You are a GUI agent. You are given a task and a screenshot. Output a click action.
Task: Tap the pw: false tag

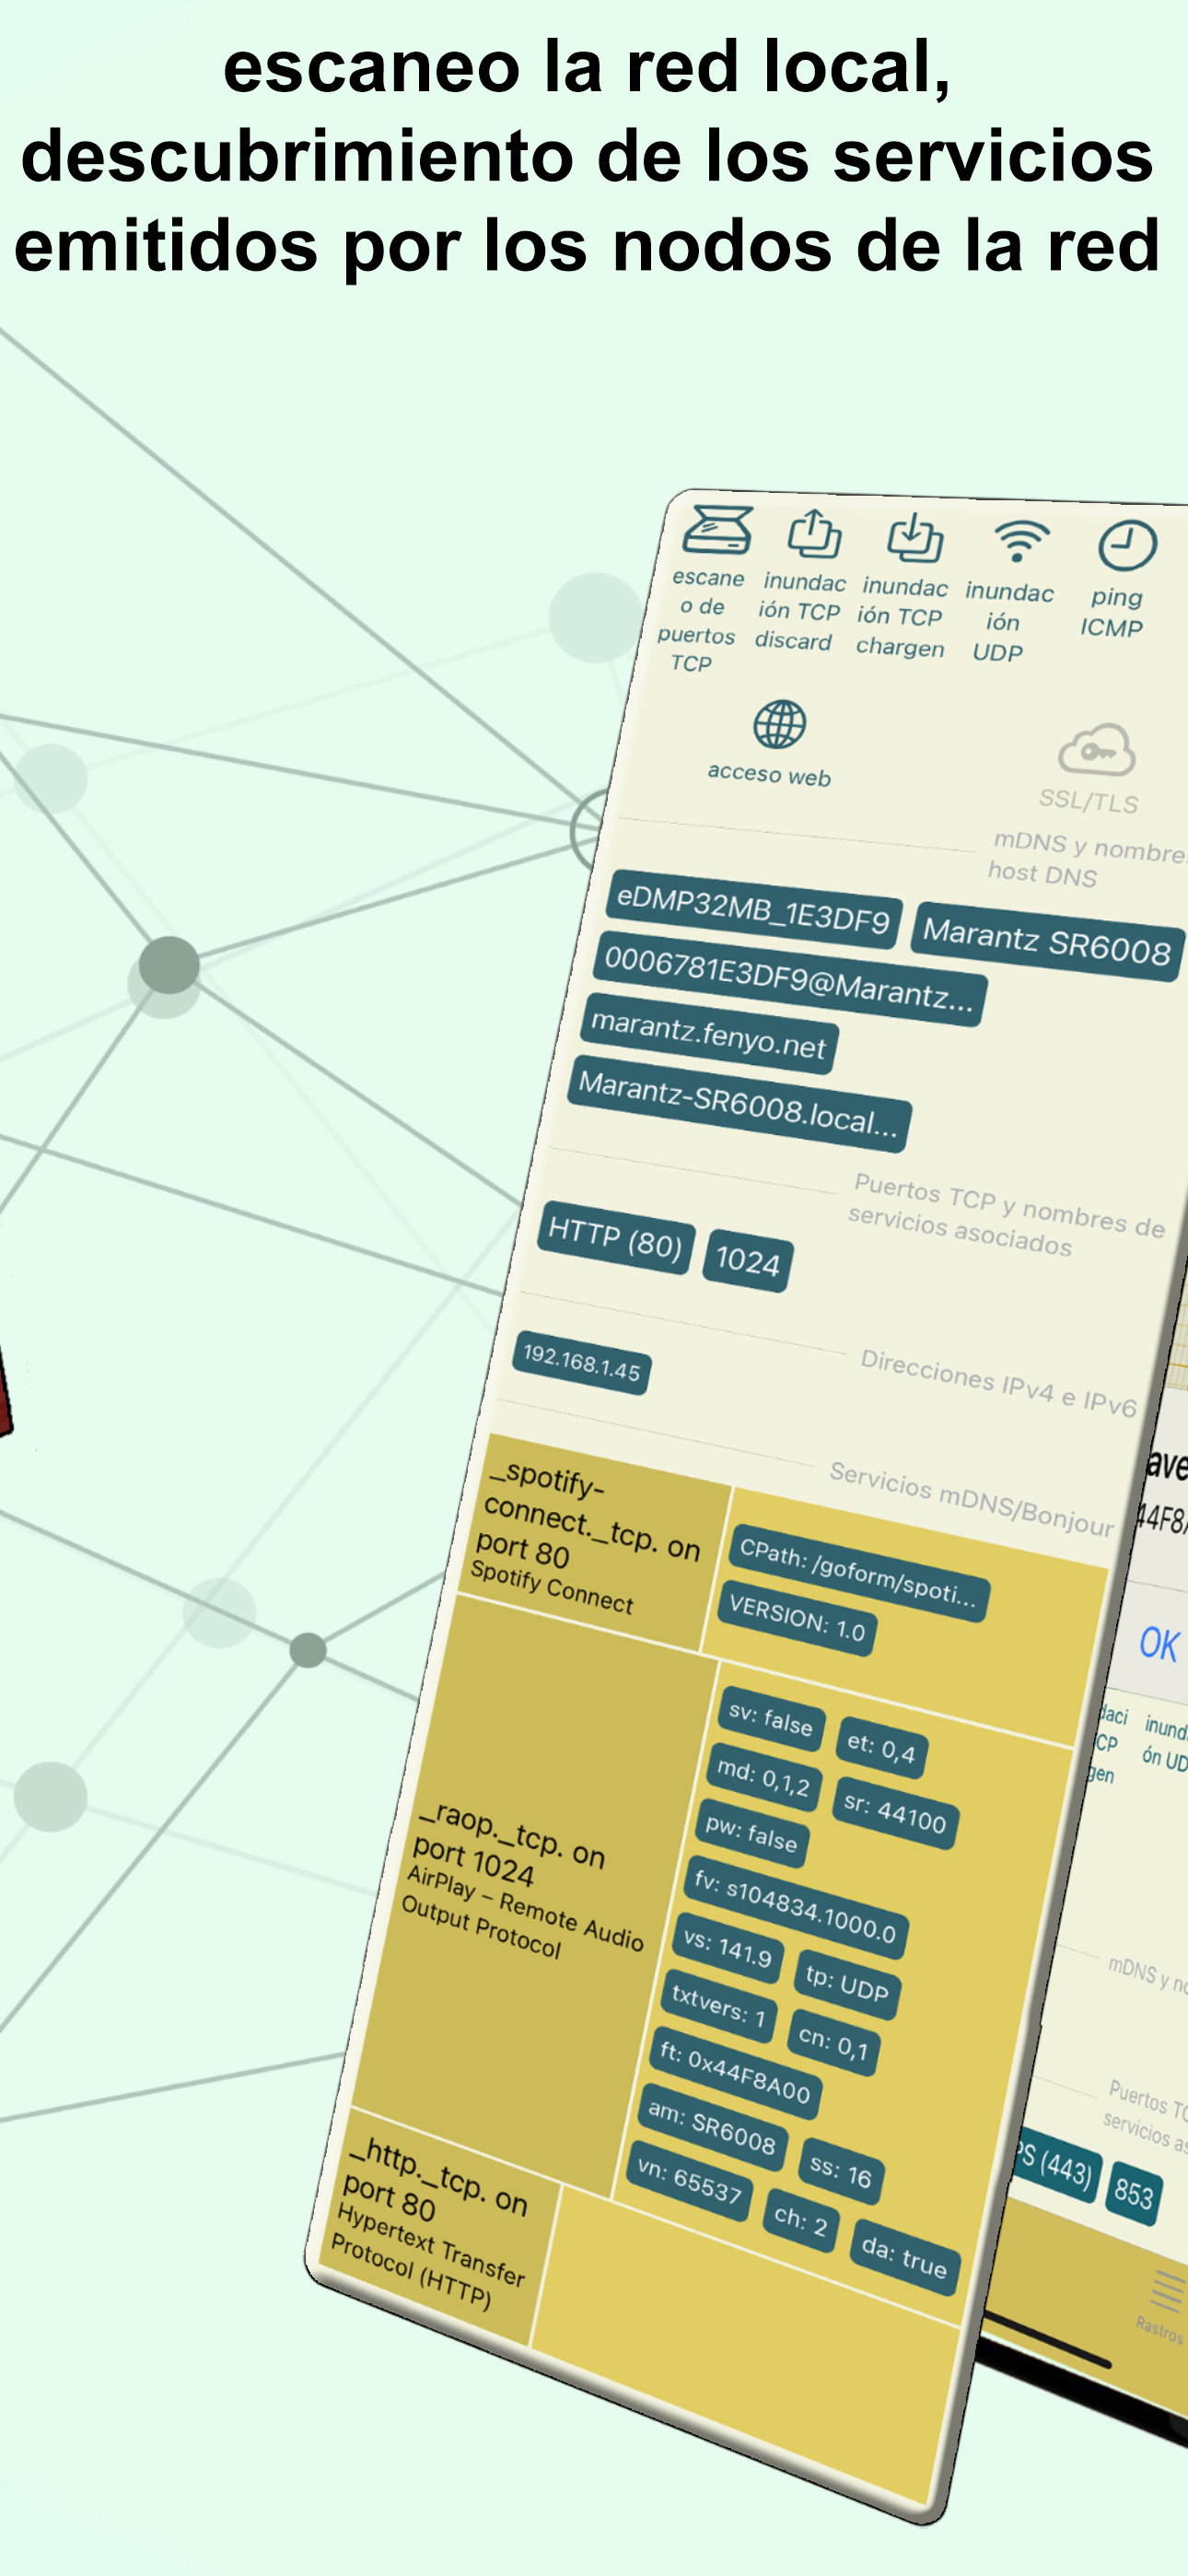751,1834
